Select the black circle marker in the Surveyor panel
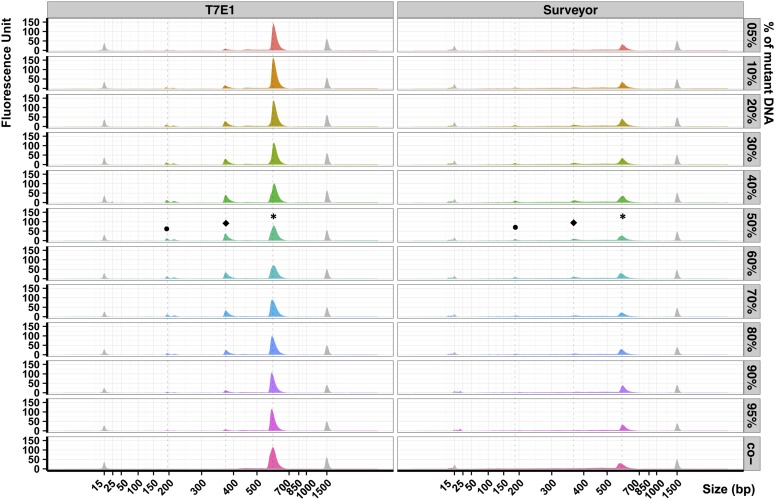 tap(515, 228)
